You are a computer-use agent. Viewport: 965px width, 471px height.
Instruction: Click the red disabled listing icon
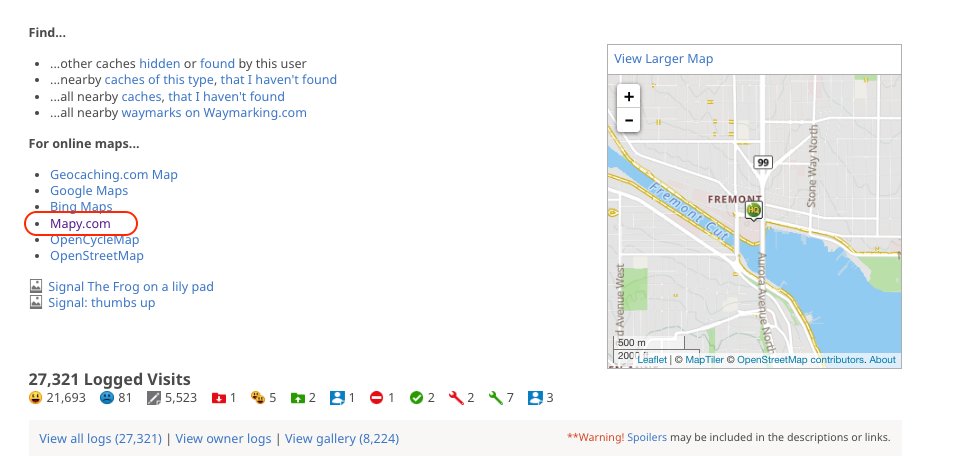coord(377,398)
